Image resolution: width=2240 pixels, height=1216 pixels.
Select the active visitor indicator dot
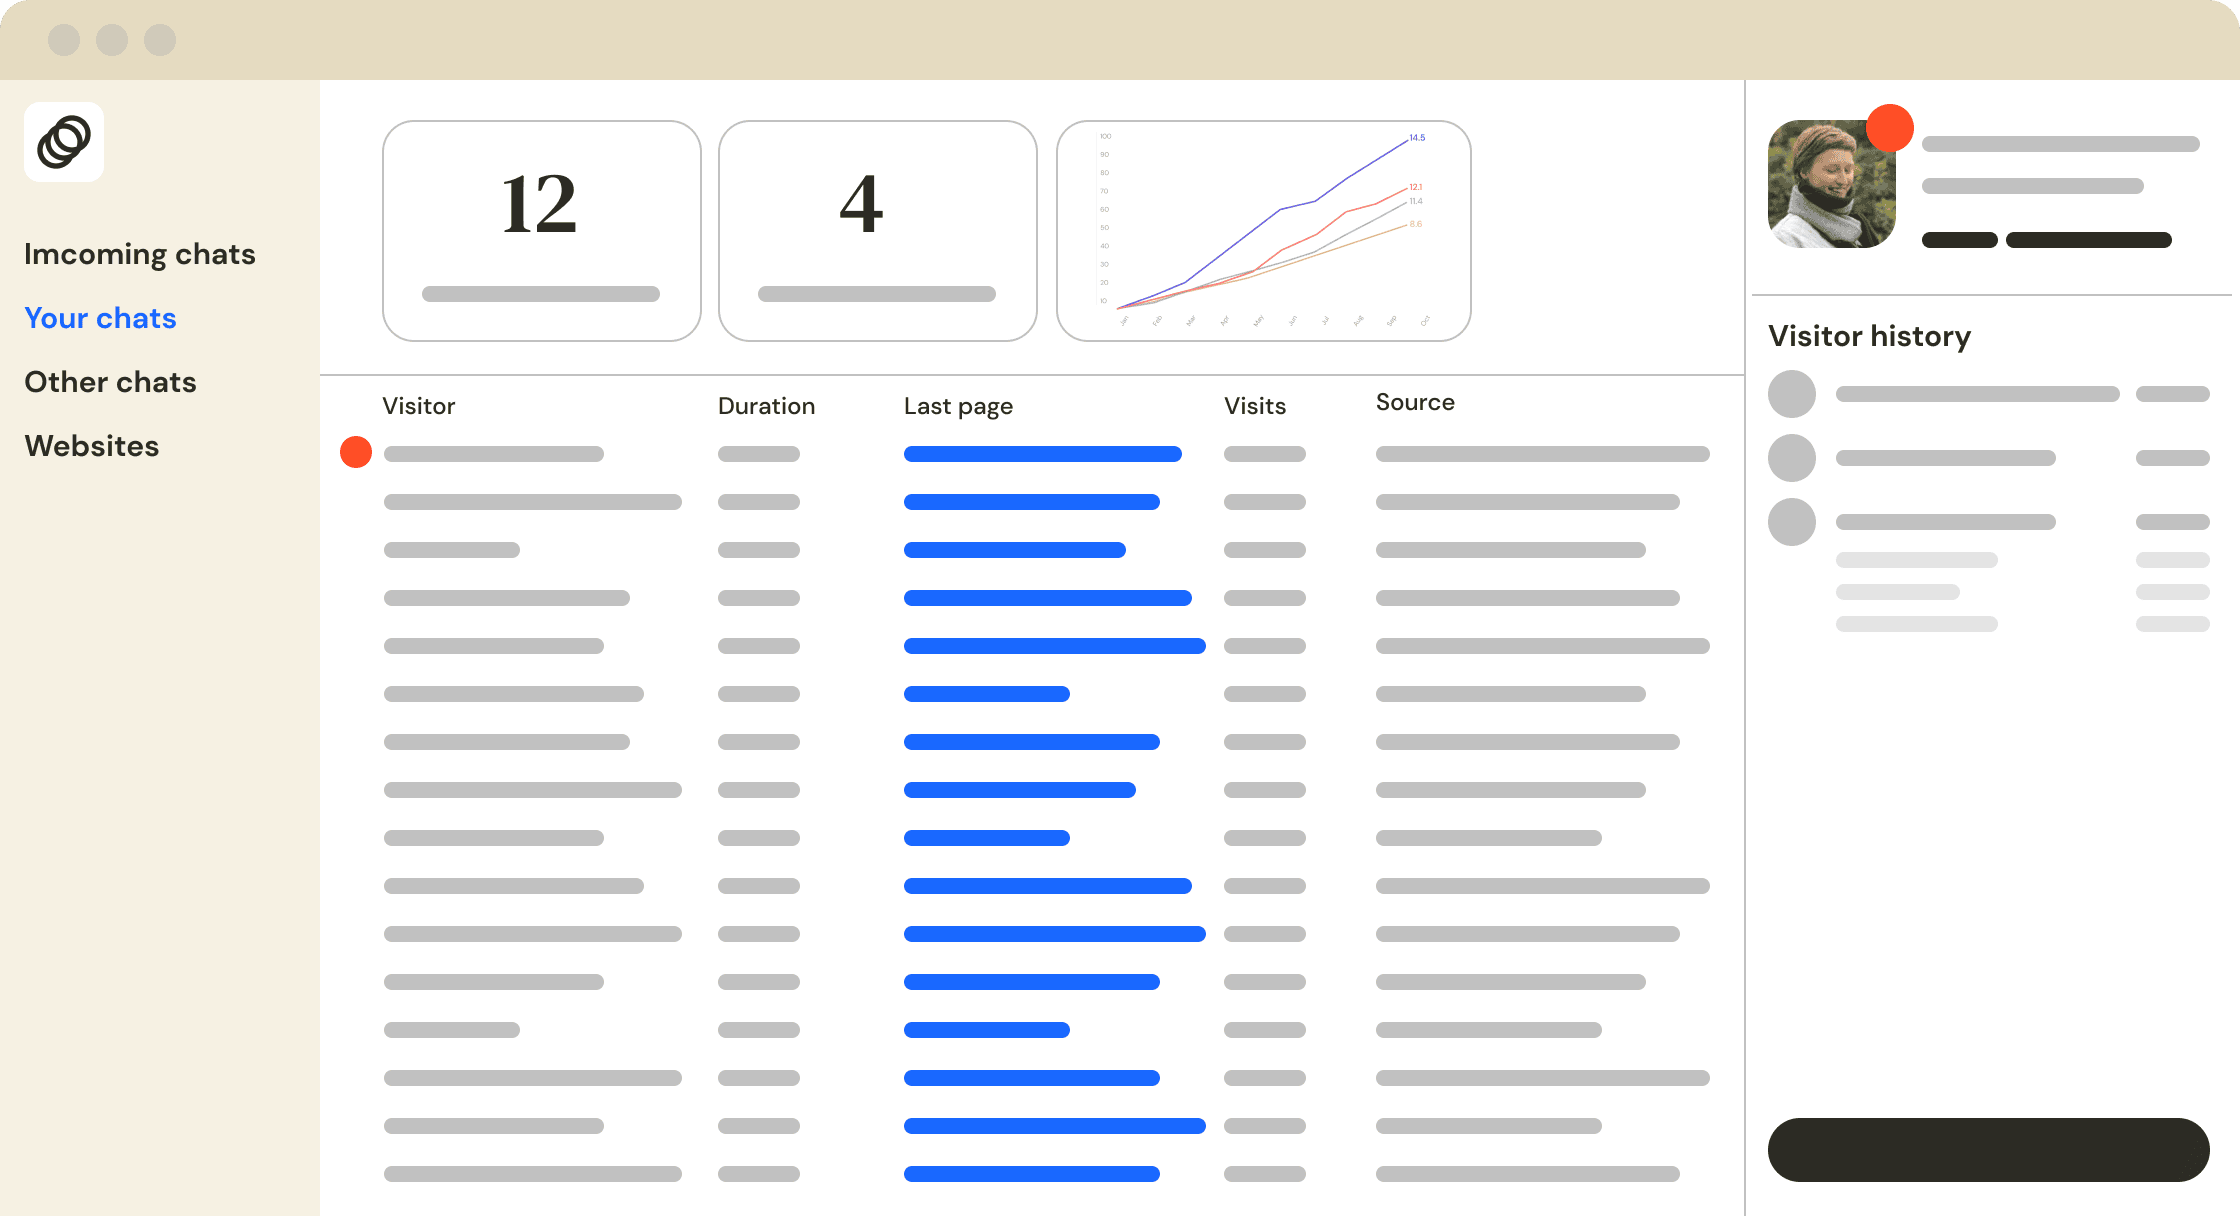pyautogui.click(x=356, y=451)
